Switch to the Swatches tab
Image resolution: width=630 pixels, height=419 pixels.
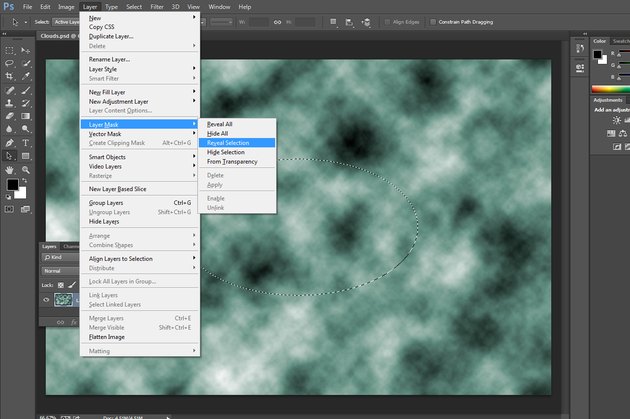pyautogui.click(x=621, y=41)
